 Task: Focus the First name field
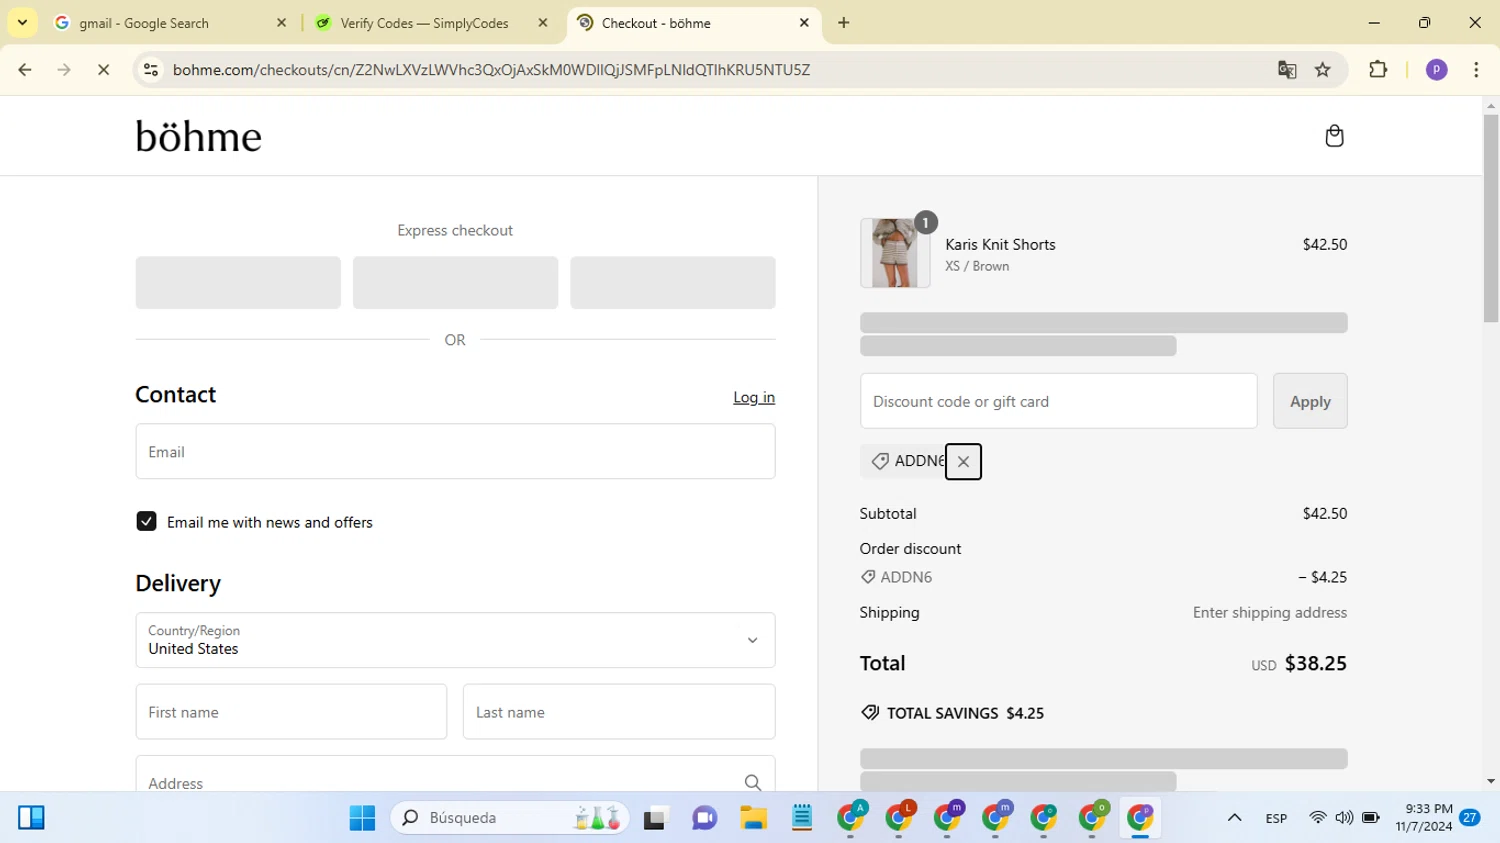291,712
